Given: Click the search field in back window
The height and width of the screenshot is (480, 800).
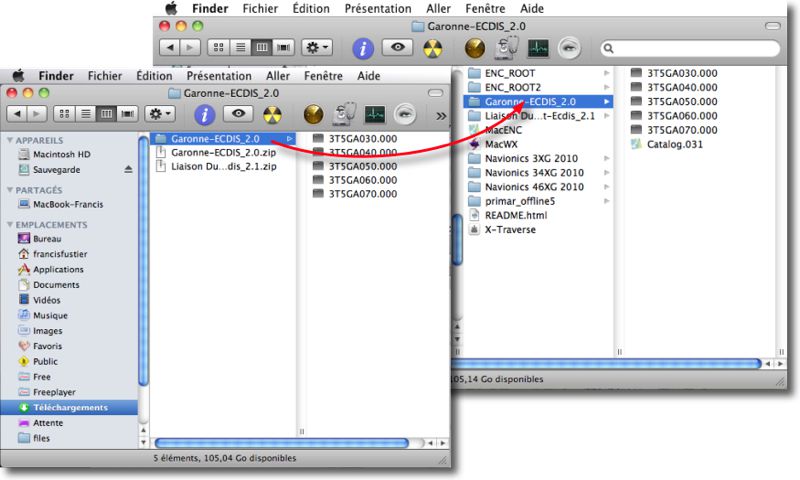Looking at the screenshot, I should coord(690,48).
